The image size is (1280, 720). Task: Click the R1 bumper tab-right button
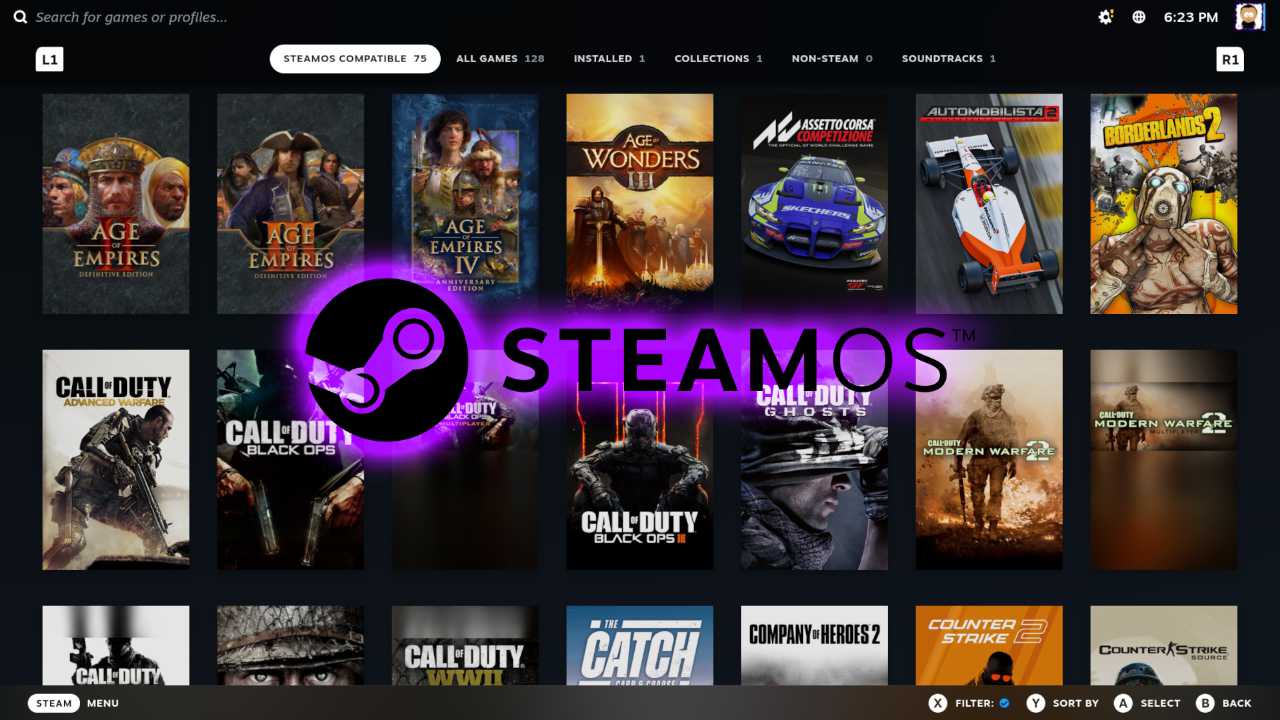tap(1230, 59)
